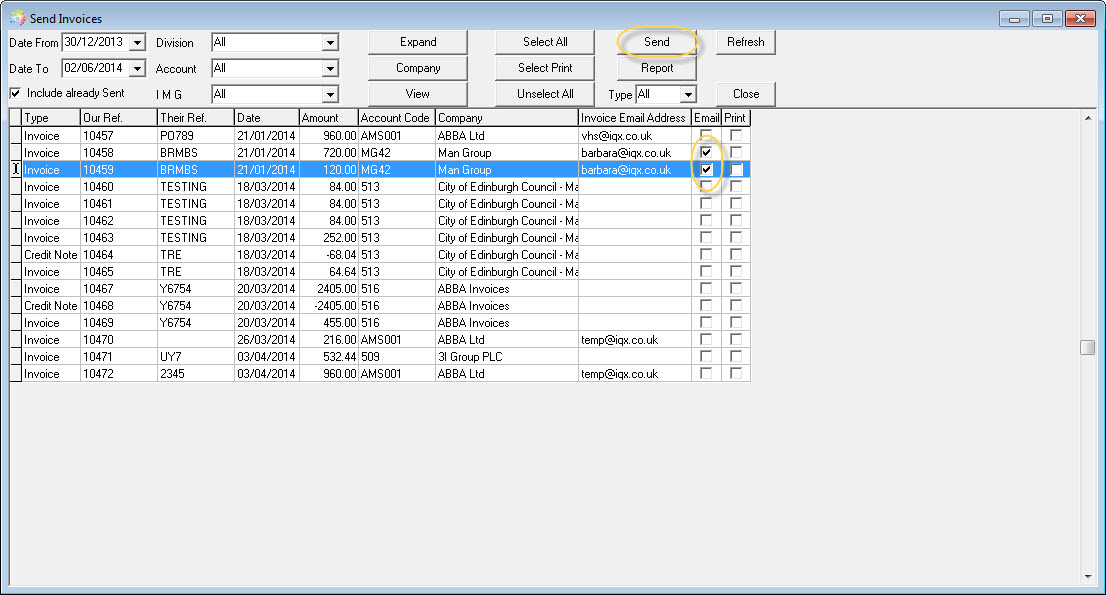Click the vertical scrollbar thumb
The width and height of the screenshot is (1106, 595).
[x=1088, y=348]
